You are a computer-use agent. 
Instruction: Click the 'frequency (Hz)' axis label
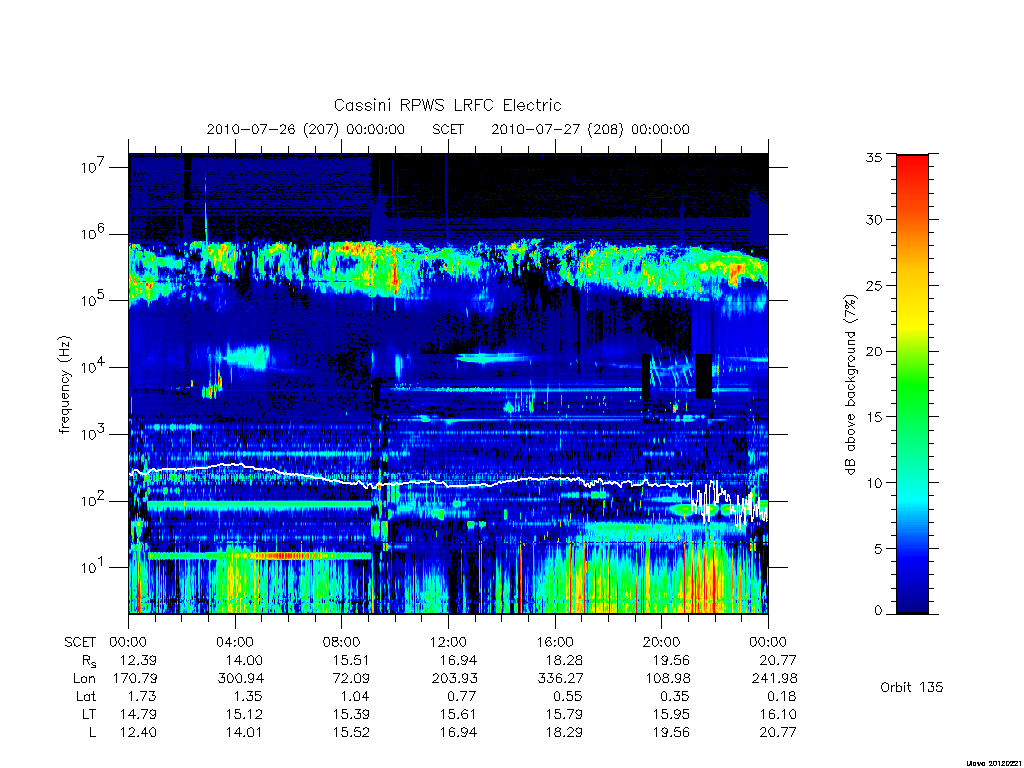(x=64, y=384)
